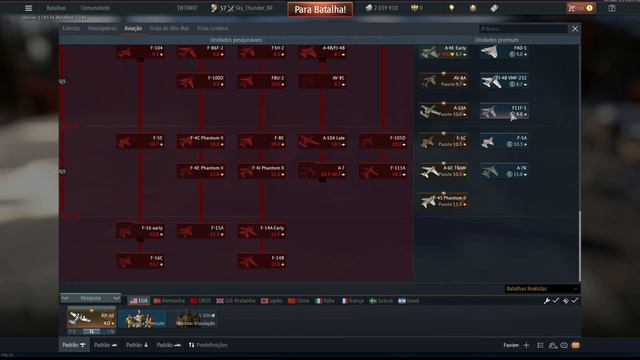
Task: Switch to the Frota do Alto-Mar tab
Action: click(x=169, y=28)
